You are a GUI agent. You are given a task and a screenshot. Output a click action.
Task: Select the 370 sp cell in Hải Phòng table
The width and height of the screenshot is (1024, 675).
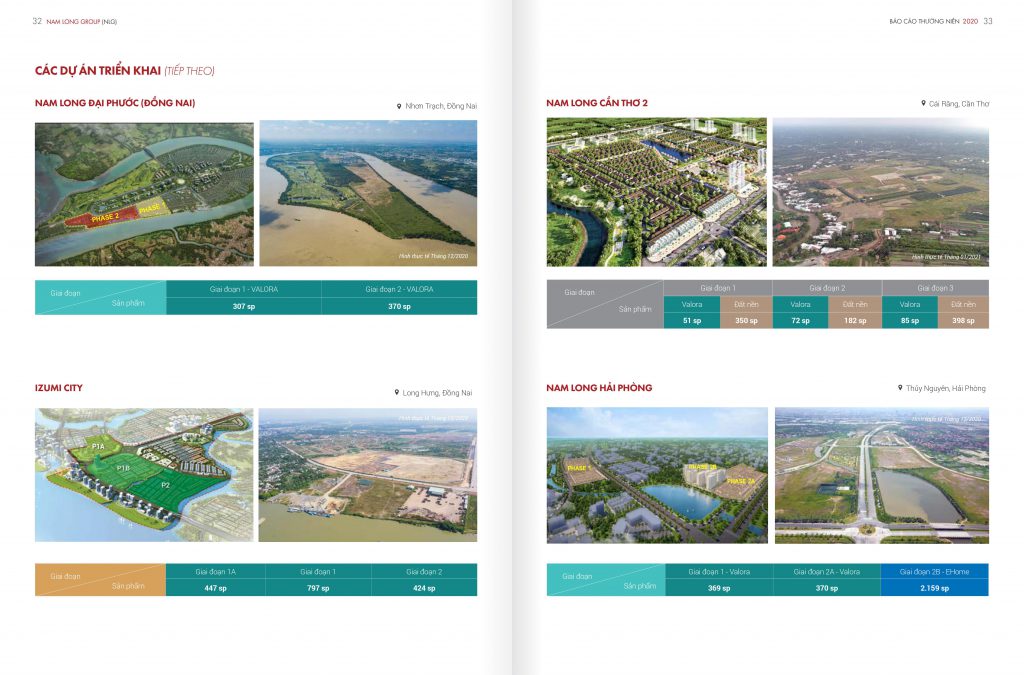coord(827,588)
